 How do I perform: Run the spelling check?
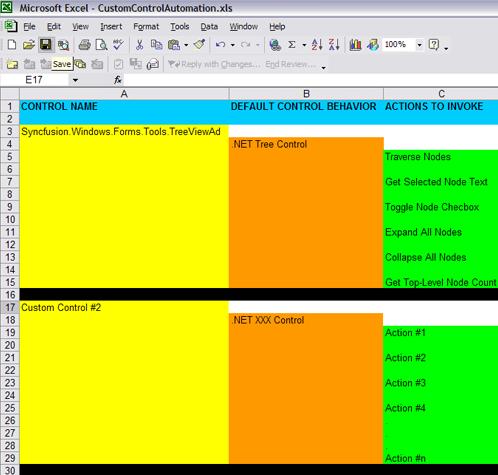point(118,44)
